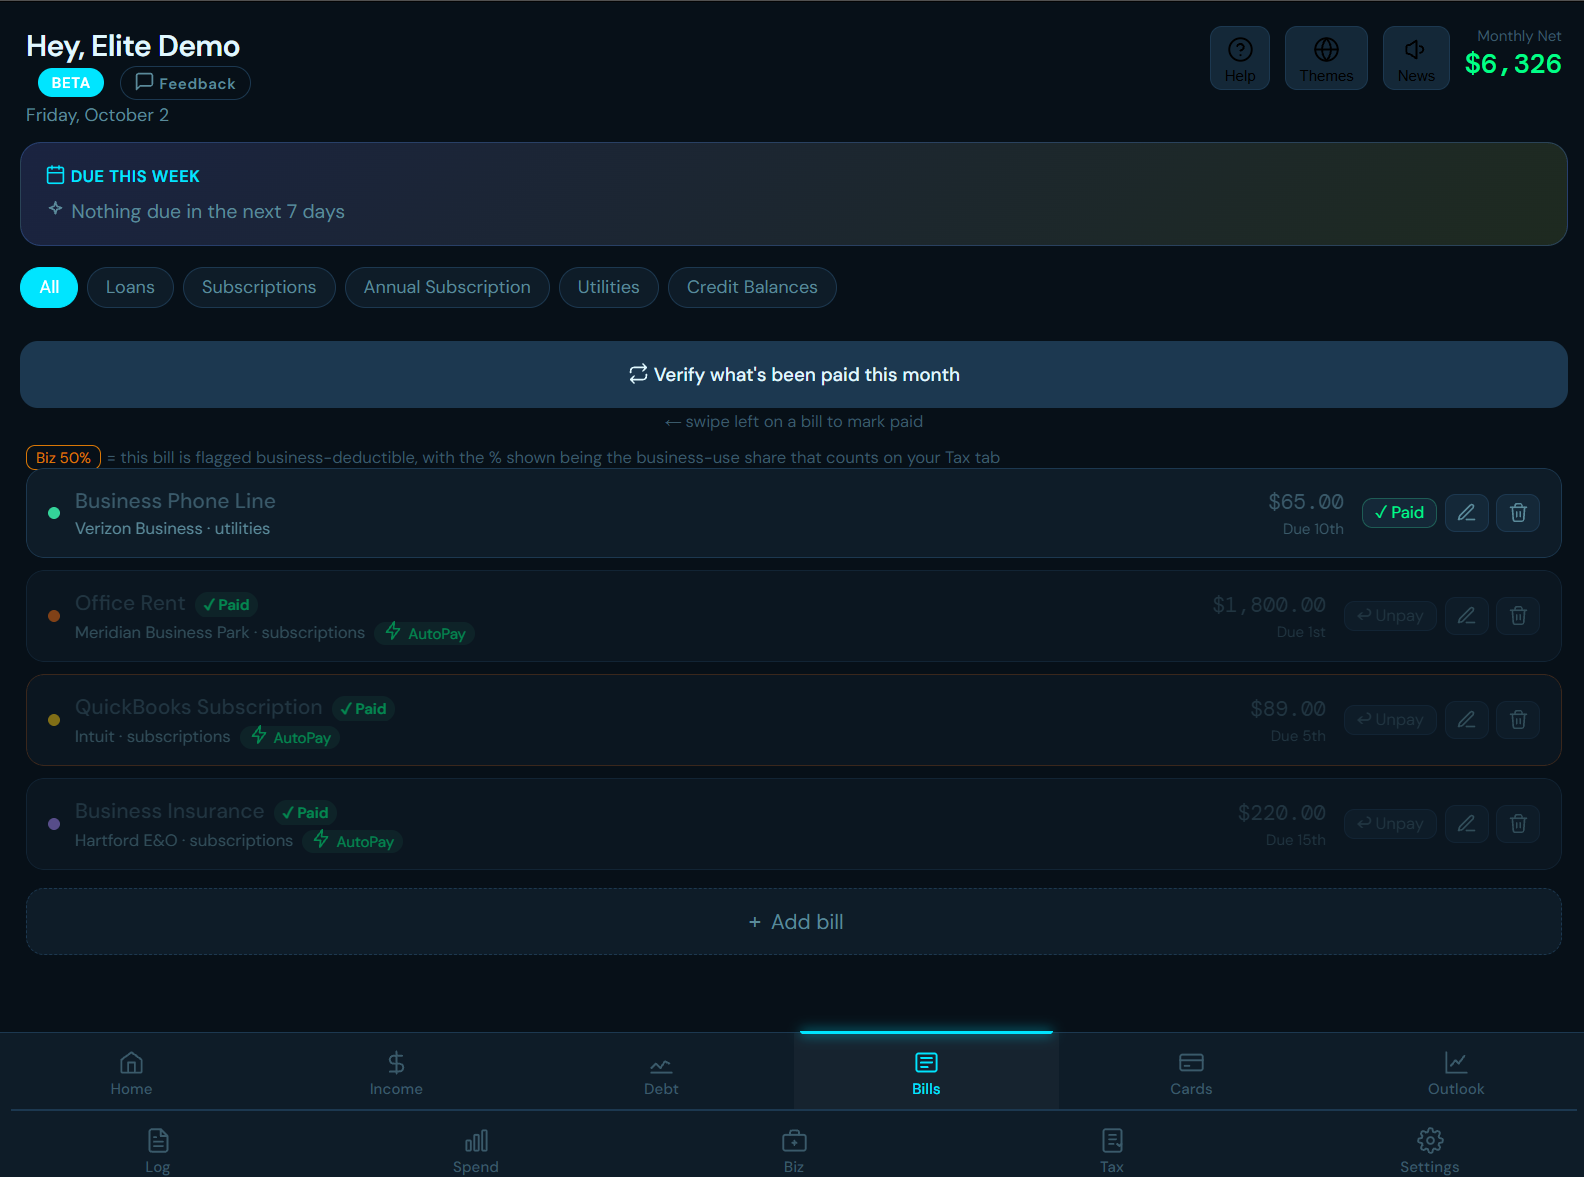1584x1177 pixels.
Task: Open the Outlook tab
Action: click(1456, 1073)
